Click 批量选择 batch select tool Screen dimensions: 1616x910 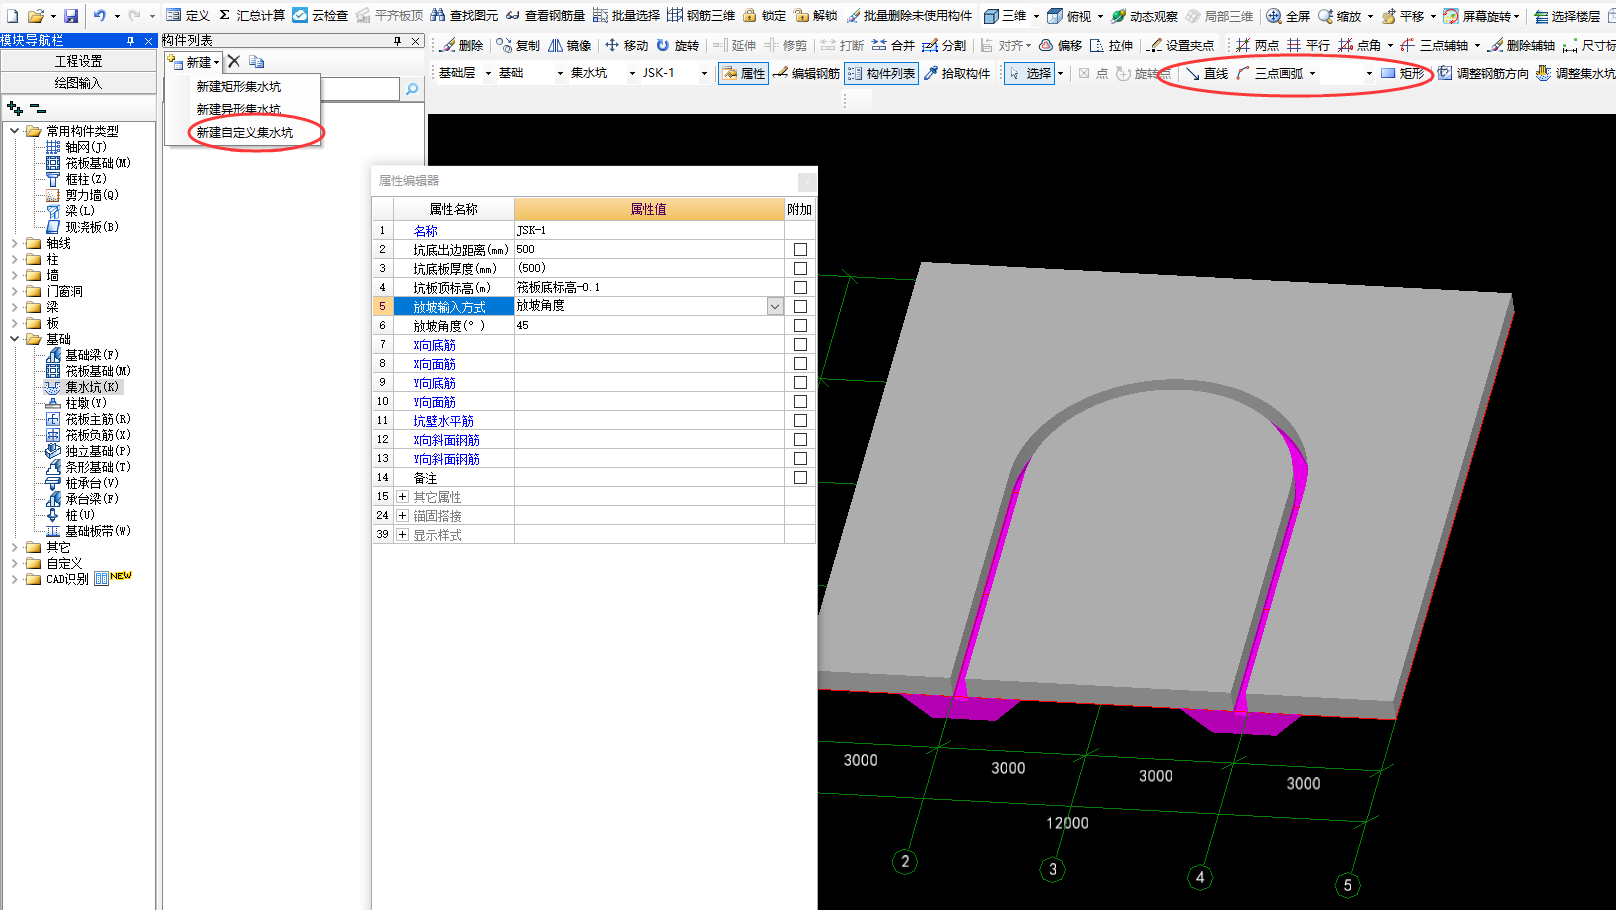[x=626, y=16]
